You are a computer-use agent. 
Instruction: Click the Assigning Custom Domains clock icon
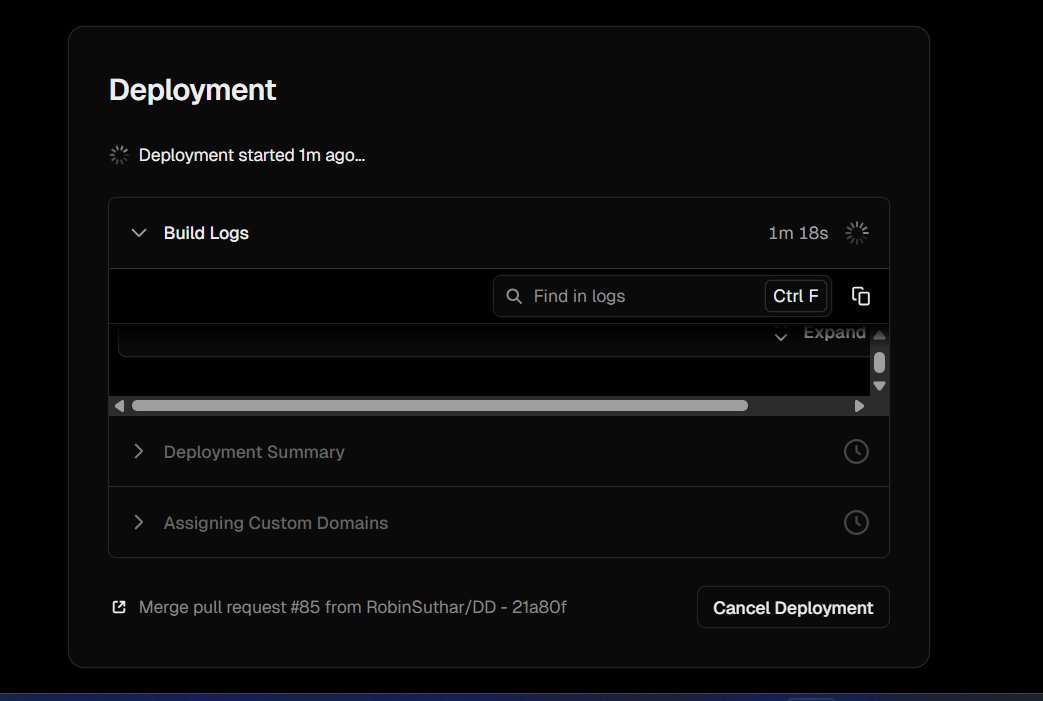(856, 522)
